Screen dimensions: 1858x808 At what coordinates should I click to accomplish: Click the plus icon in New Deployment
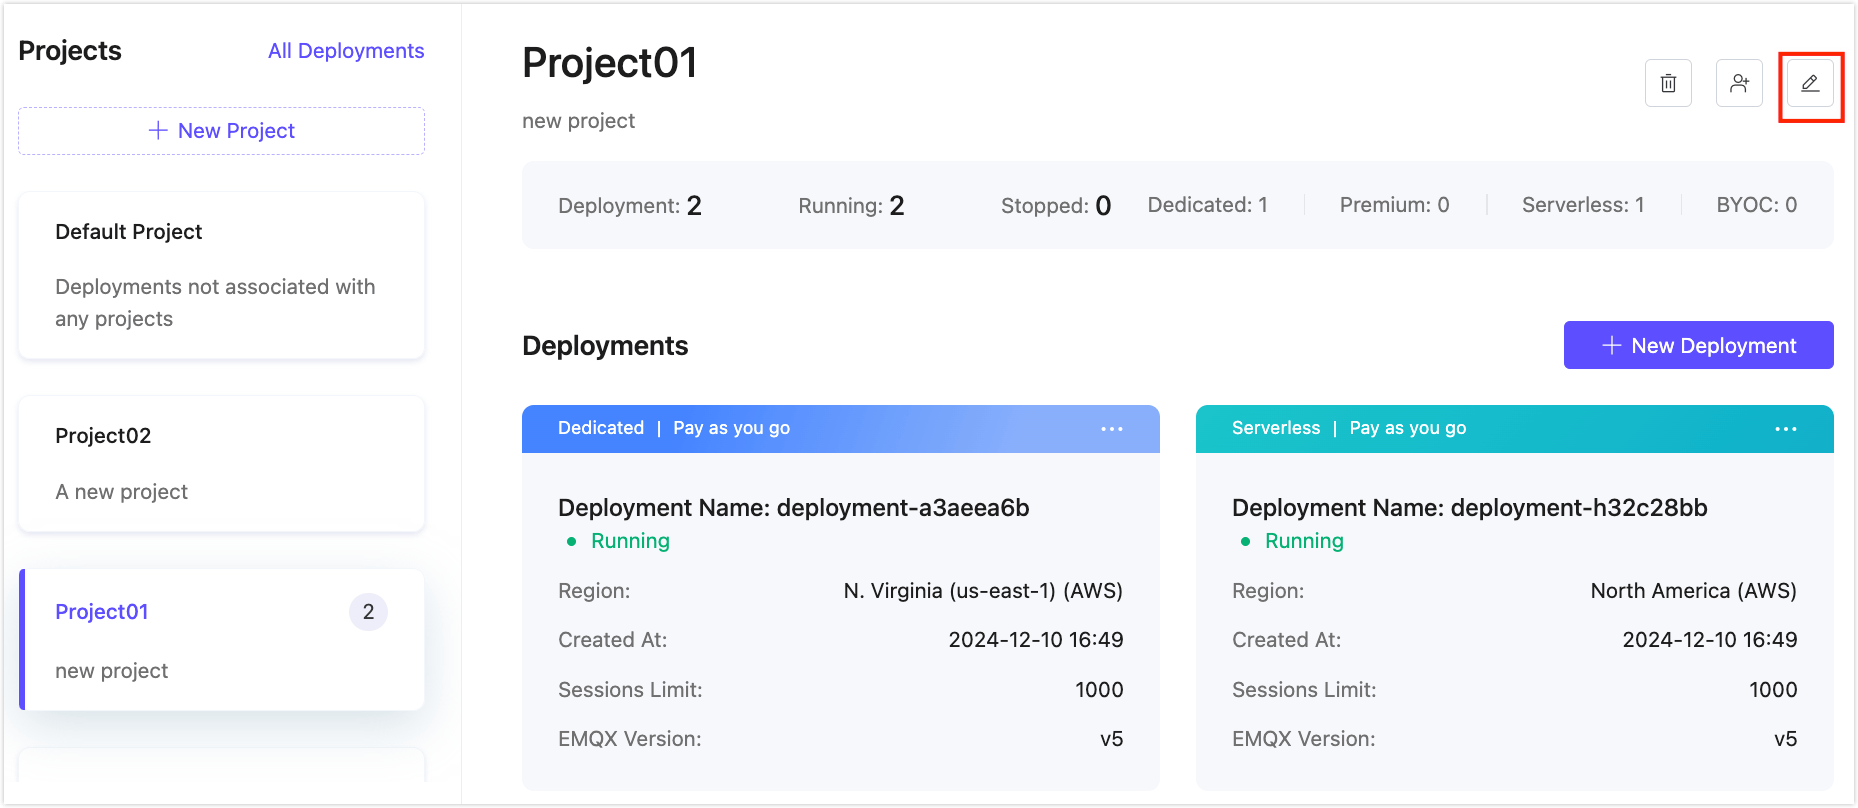pos(1611,346)
